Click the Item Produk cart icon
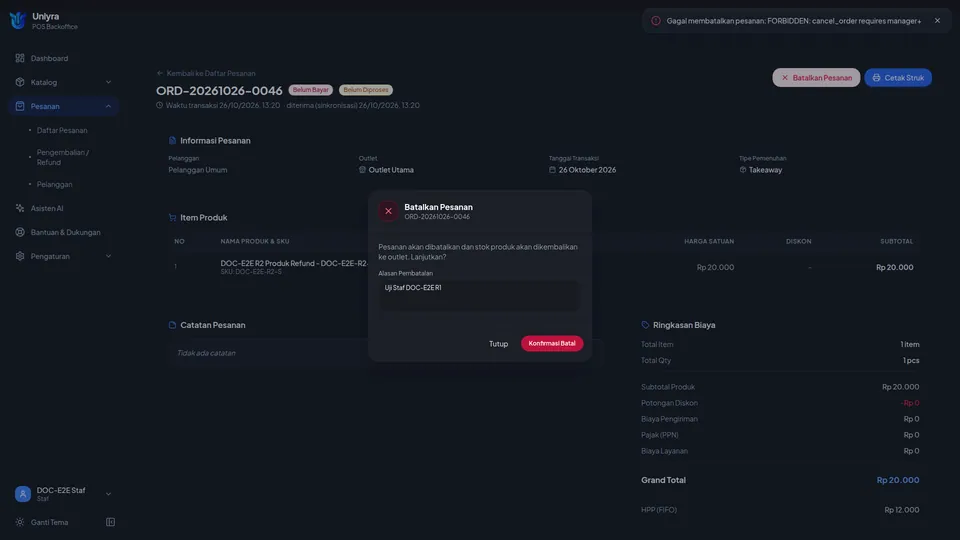Image resolution: width=960 pixels, height=540 pixels. (172, 218)
